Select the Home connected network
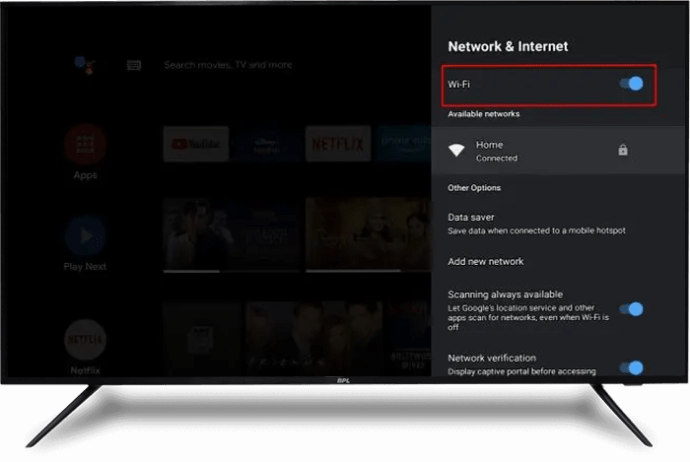The height and width of the screenshot is (462, 690). (x=558, y=150)
